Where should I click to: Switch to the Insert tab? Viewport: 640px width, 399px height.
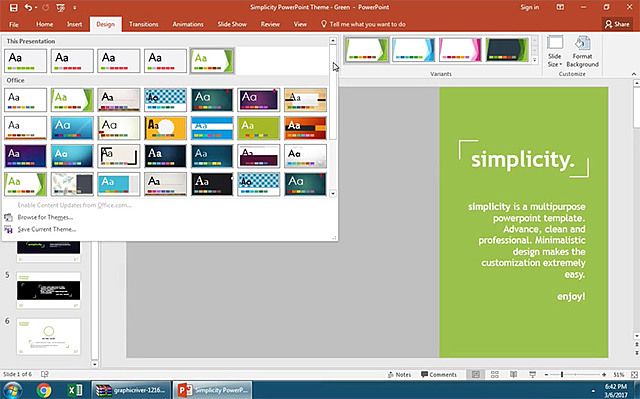pyautogui.click(x=74, y=24)
